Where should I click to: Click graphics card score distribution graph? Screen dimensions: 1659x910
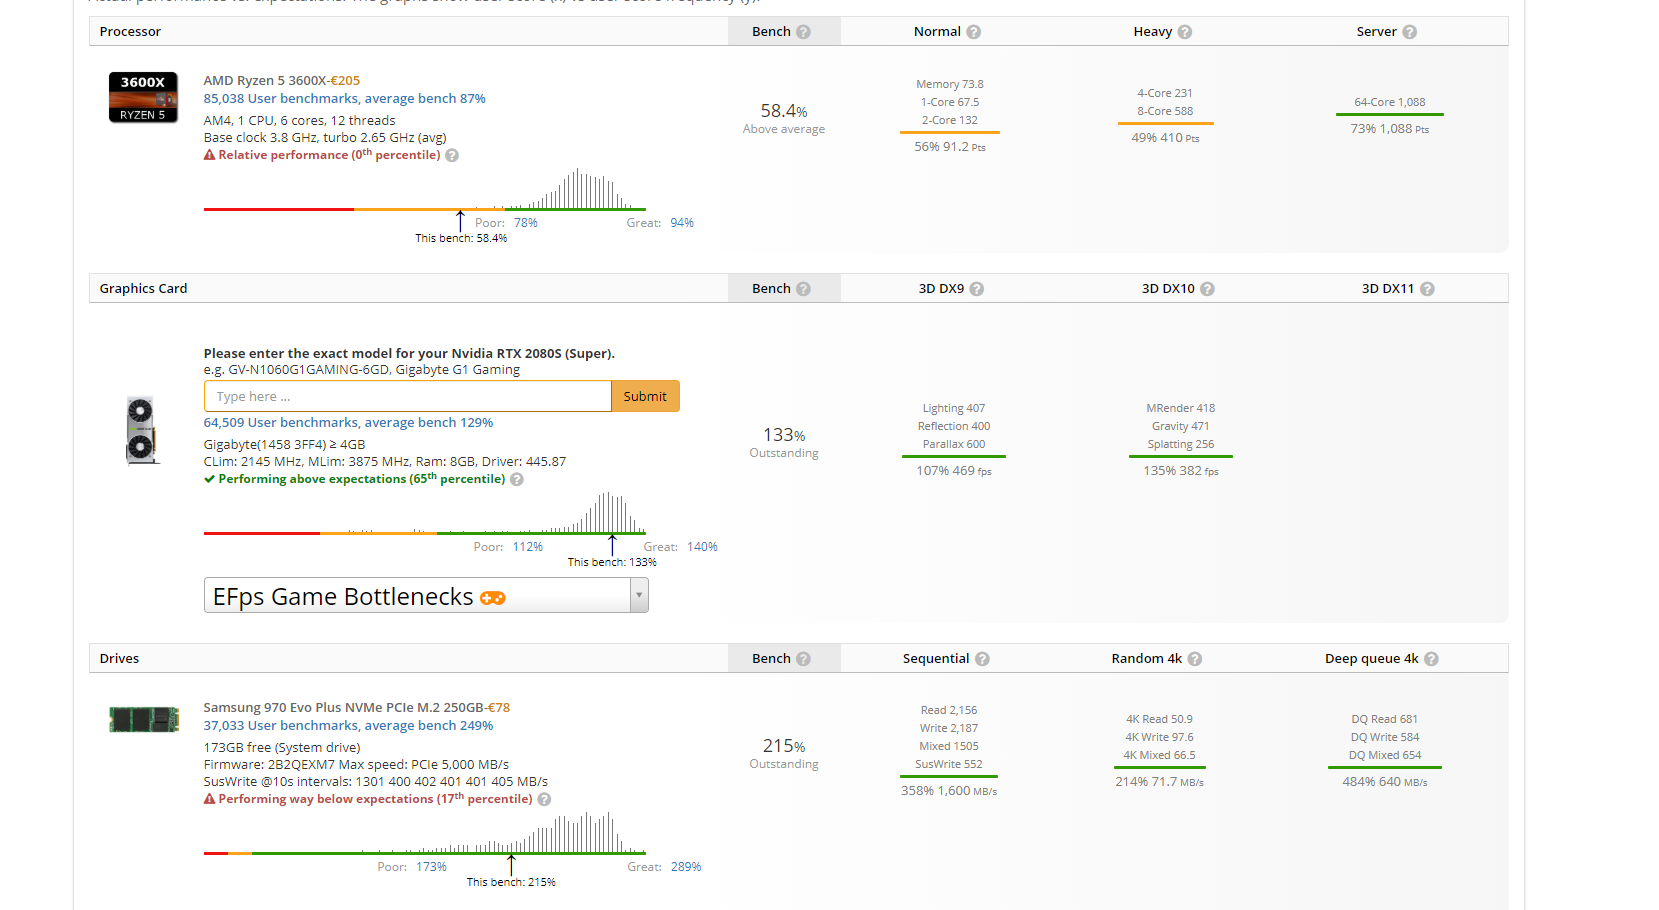coord(425,513)
